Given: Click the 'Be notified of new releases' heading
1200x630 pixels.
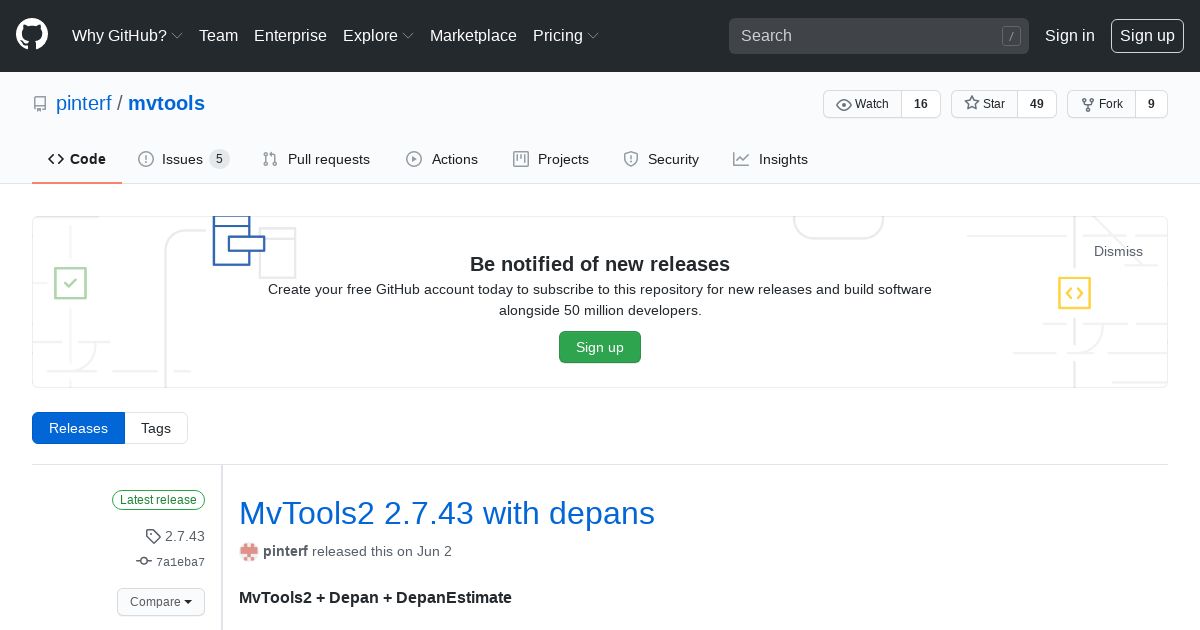Looking at the screenshot, I should click(x=600, y=264).
